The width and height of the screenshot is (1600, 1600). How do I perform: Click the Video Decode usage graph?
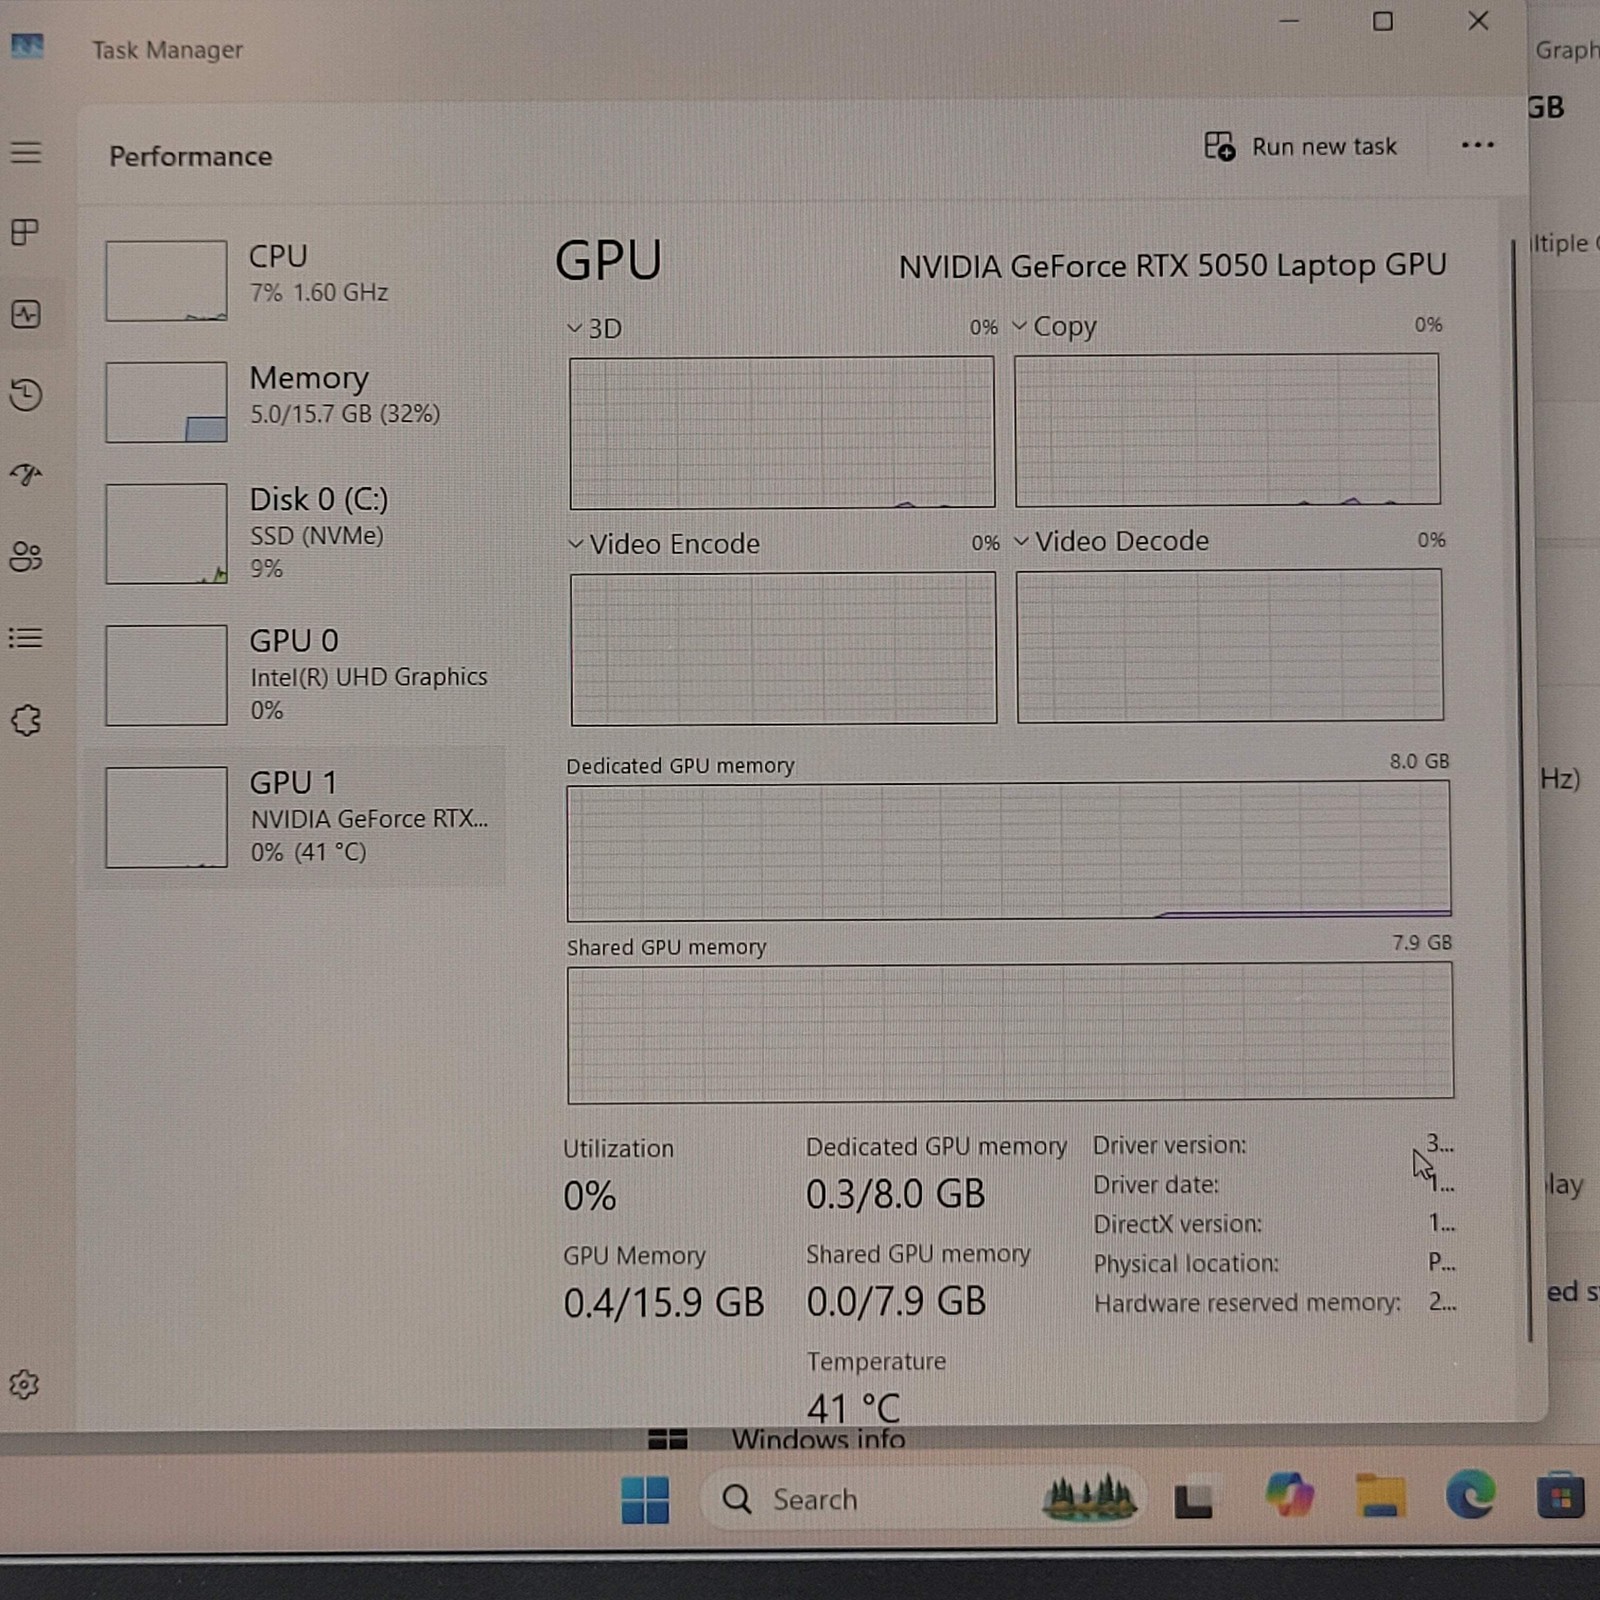pyautogui.click(x=1229, y=645)
